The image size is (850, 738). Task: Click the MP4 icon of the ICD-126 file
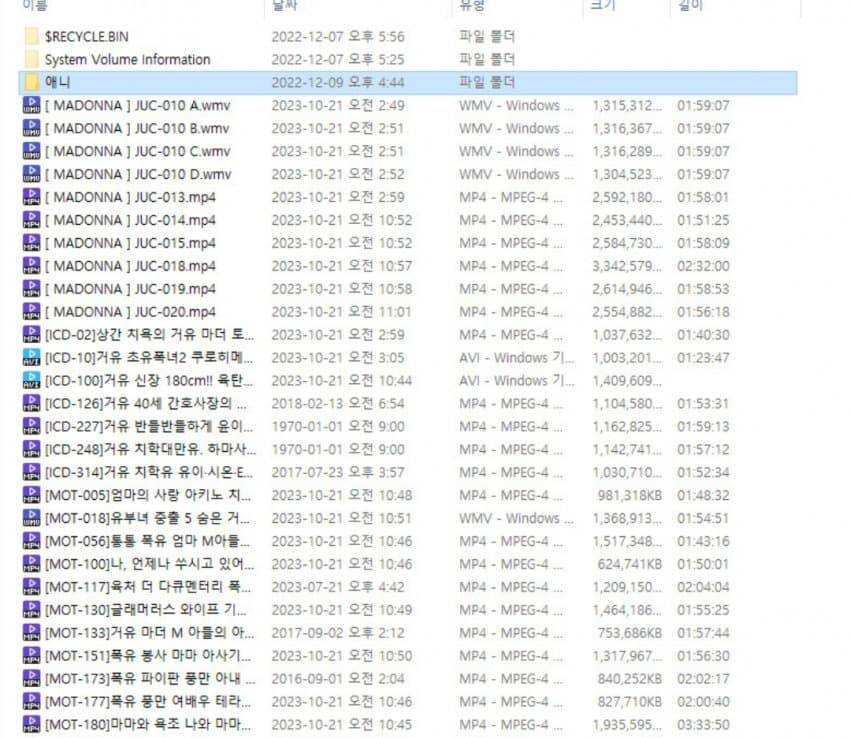[x=31, y=404]
